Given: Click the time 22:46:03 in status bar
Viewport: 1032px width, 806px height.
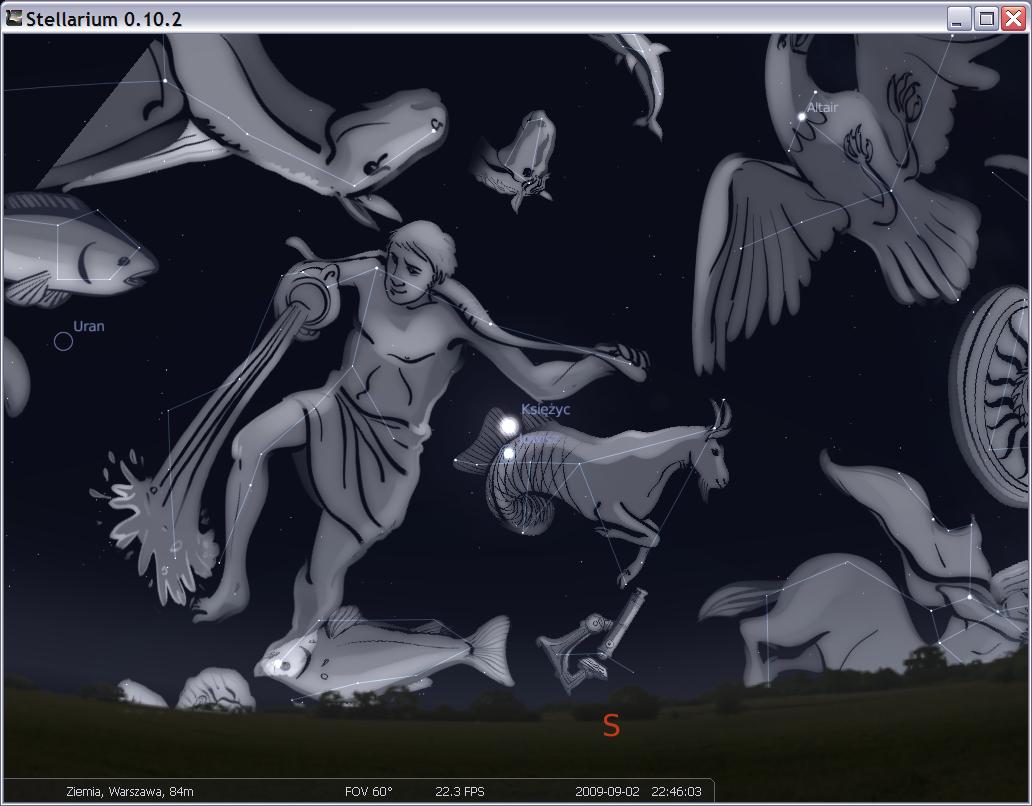Looking at the screenshot, I should 677,791.
